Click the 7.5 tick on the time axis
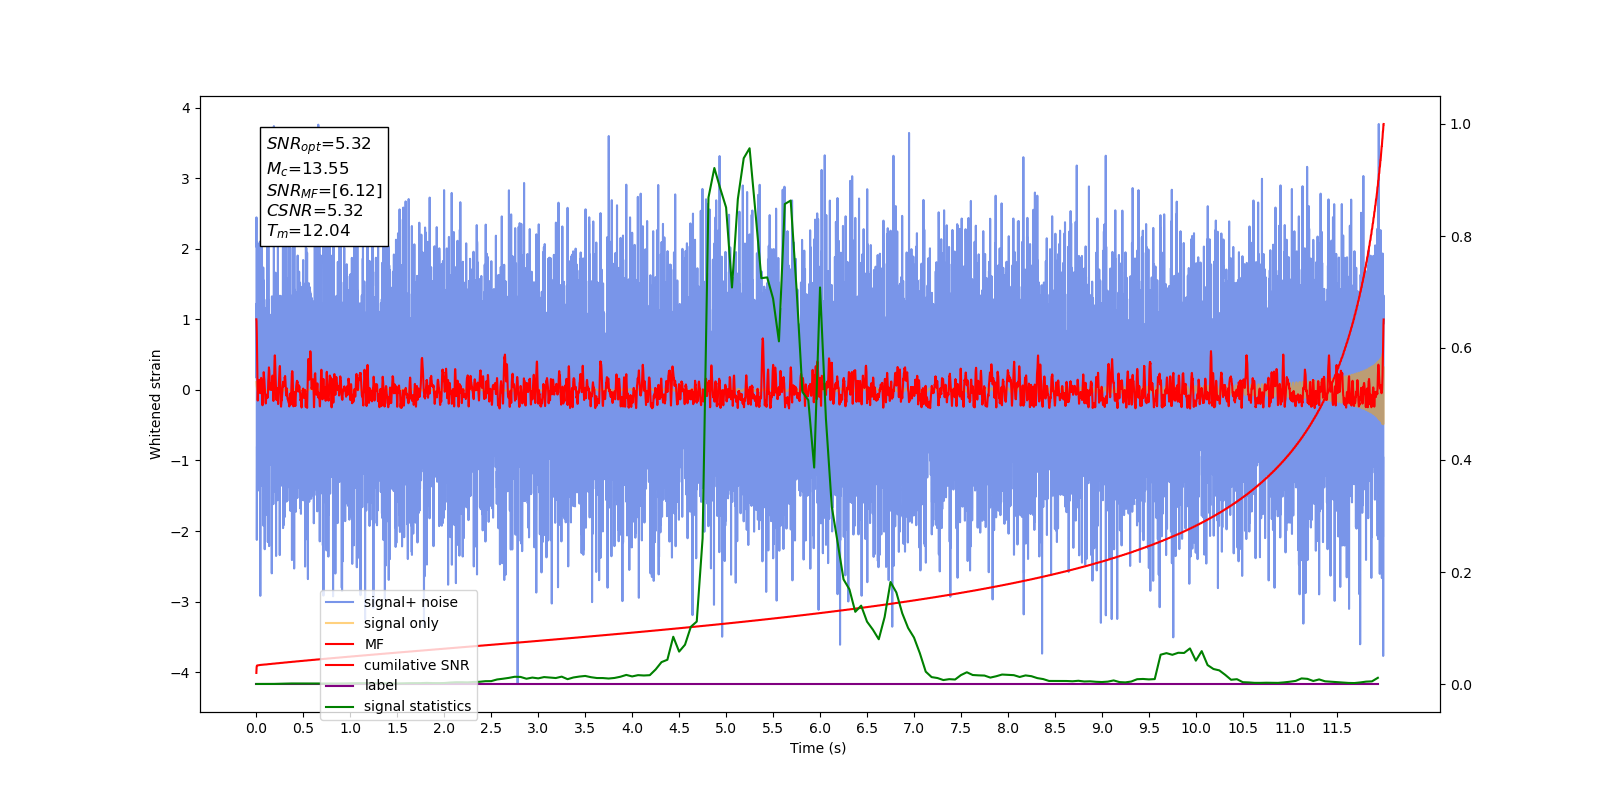The height and width of the screenshot is (800, 1600). [961, 728]
